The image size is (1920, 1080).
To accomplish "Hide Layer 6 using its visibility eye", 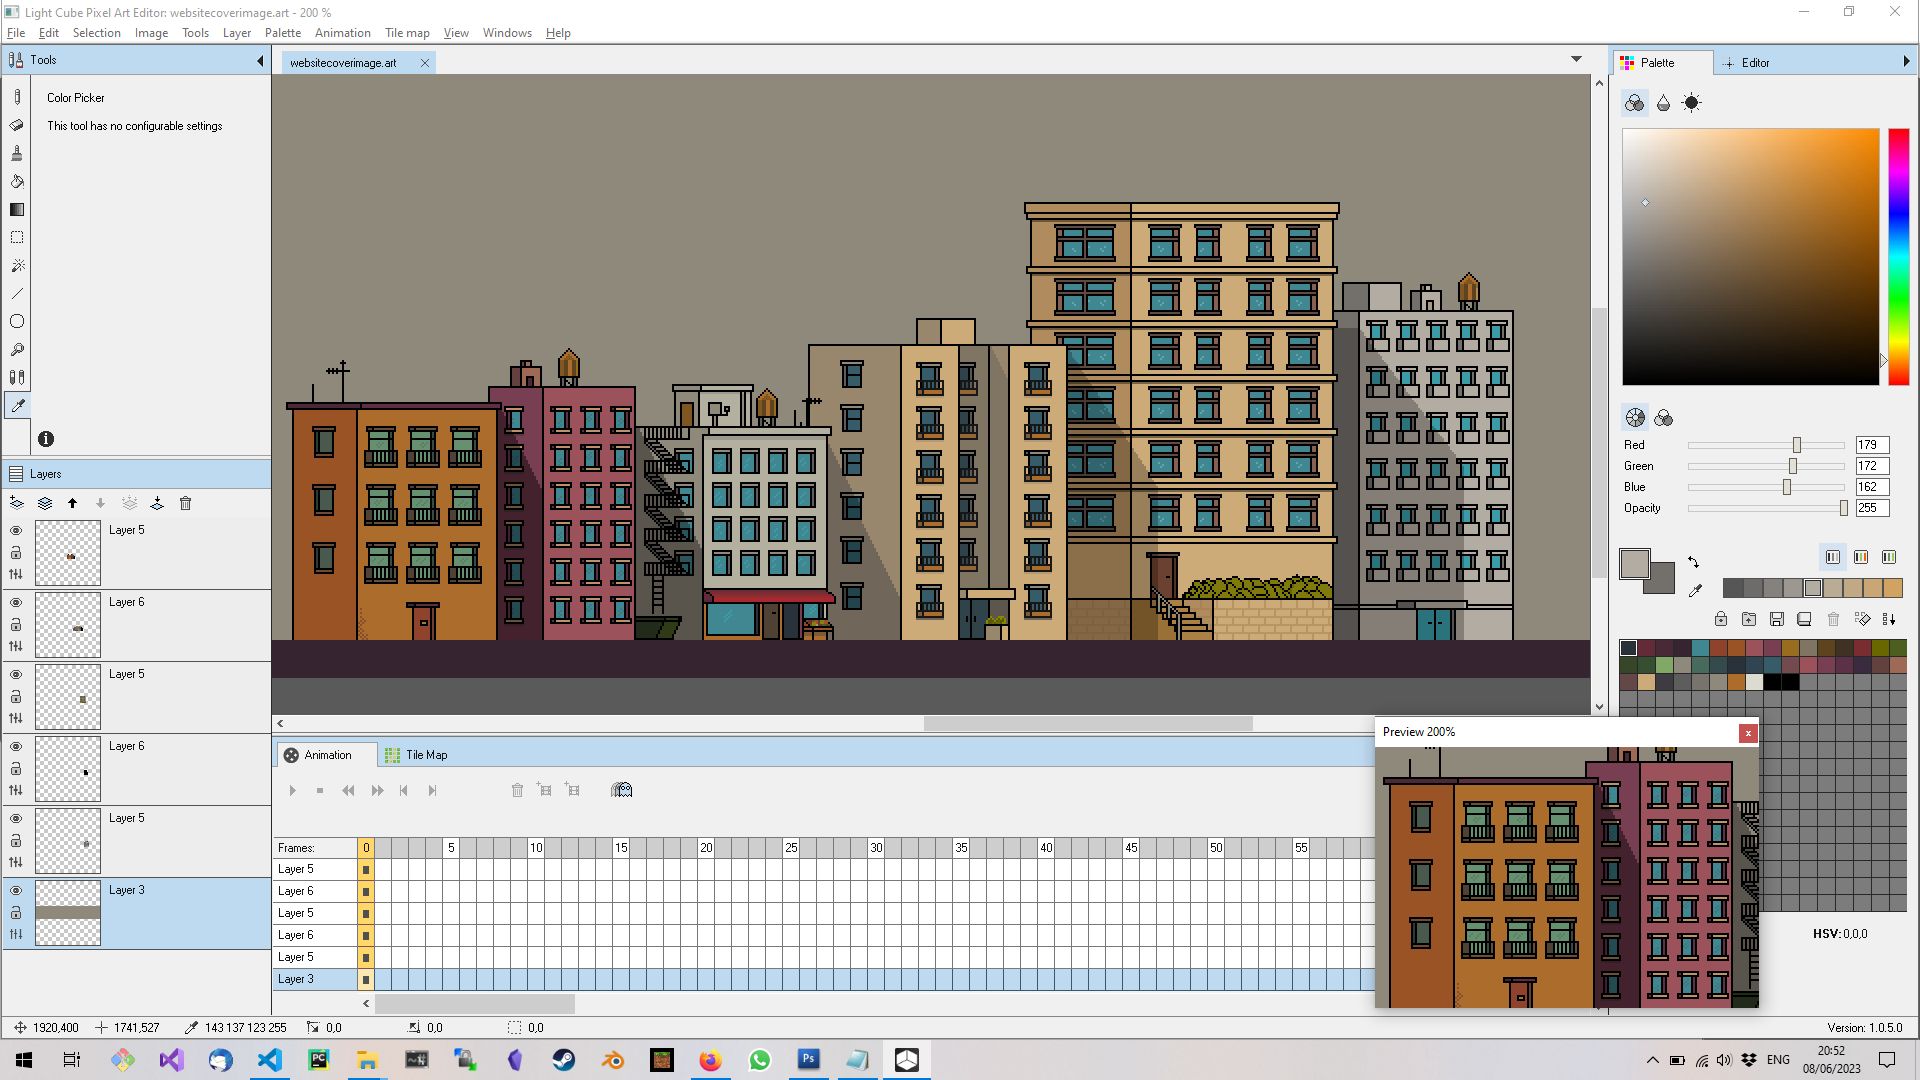I will tap(16, 602).
